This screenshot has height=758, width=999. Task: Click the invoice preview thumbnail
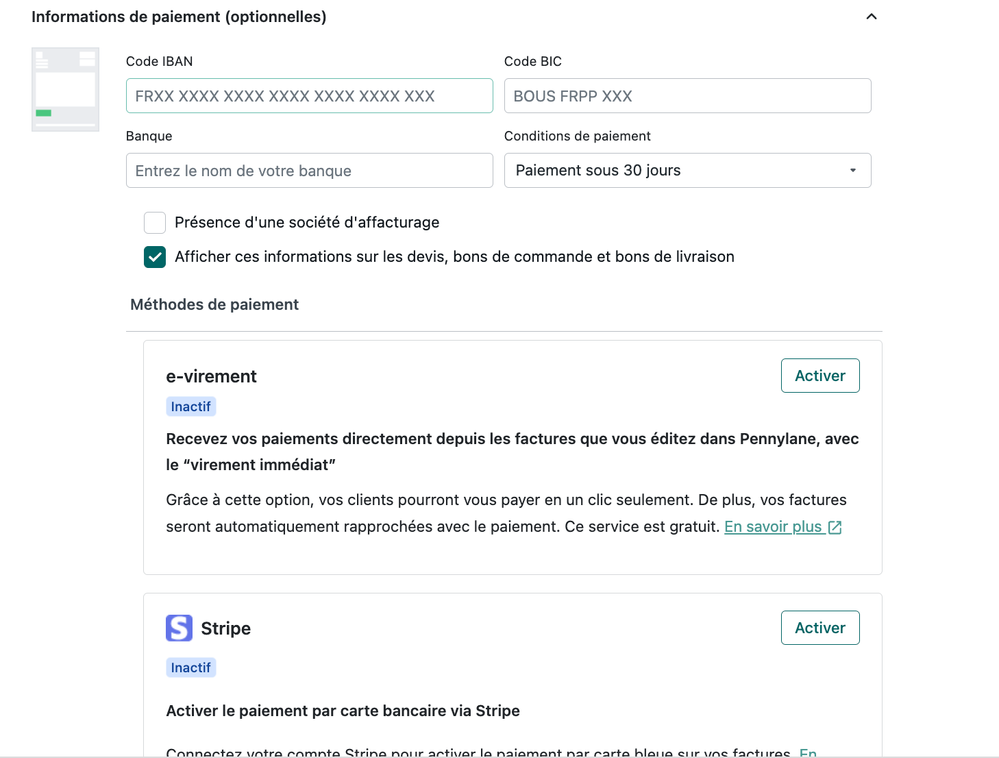(x=65, y=89)
